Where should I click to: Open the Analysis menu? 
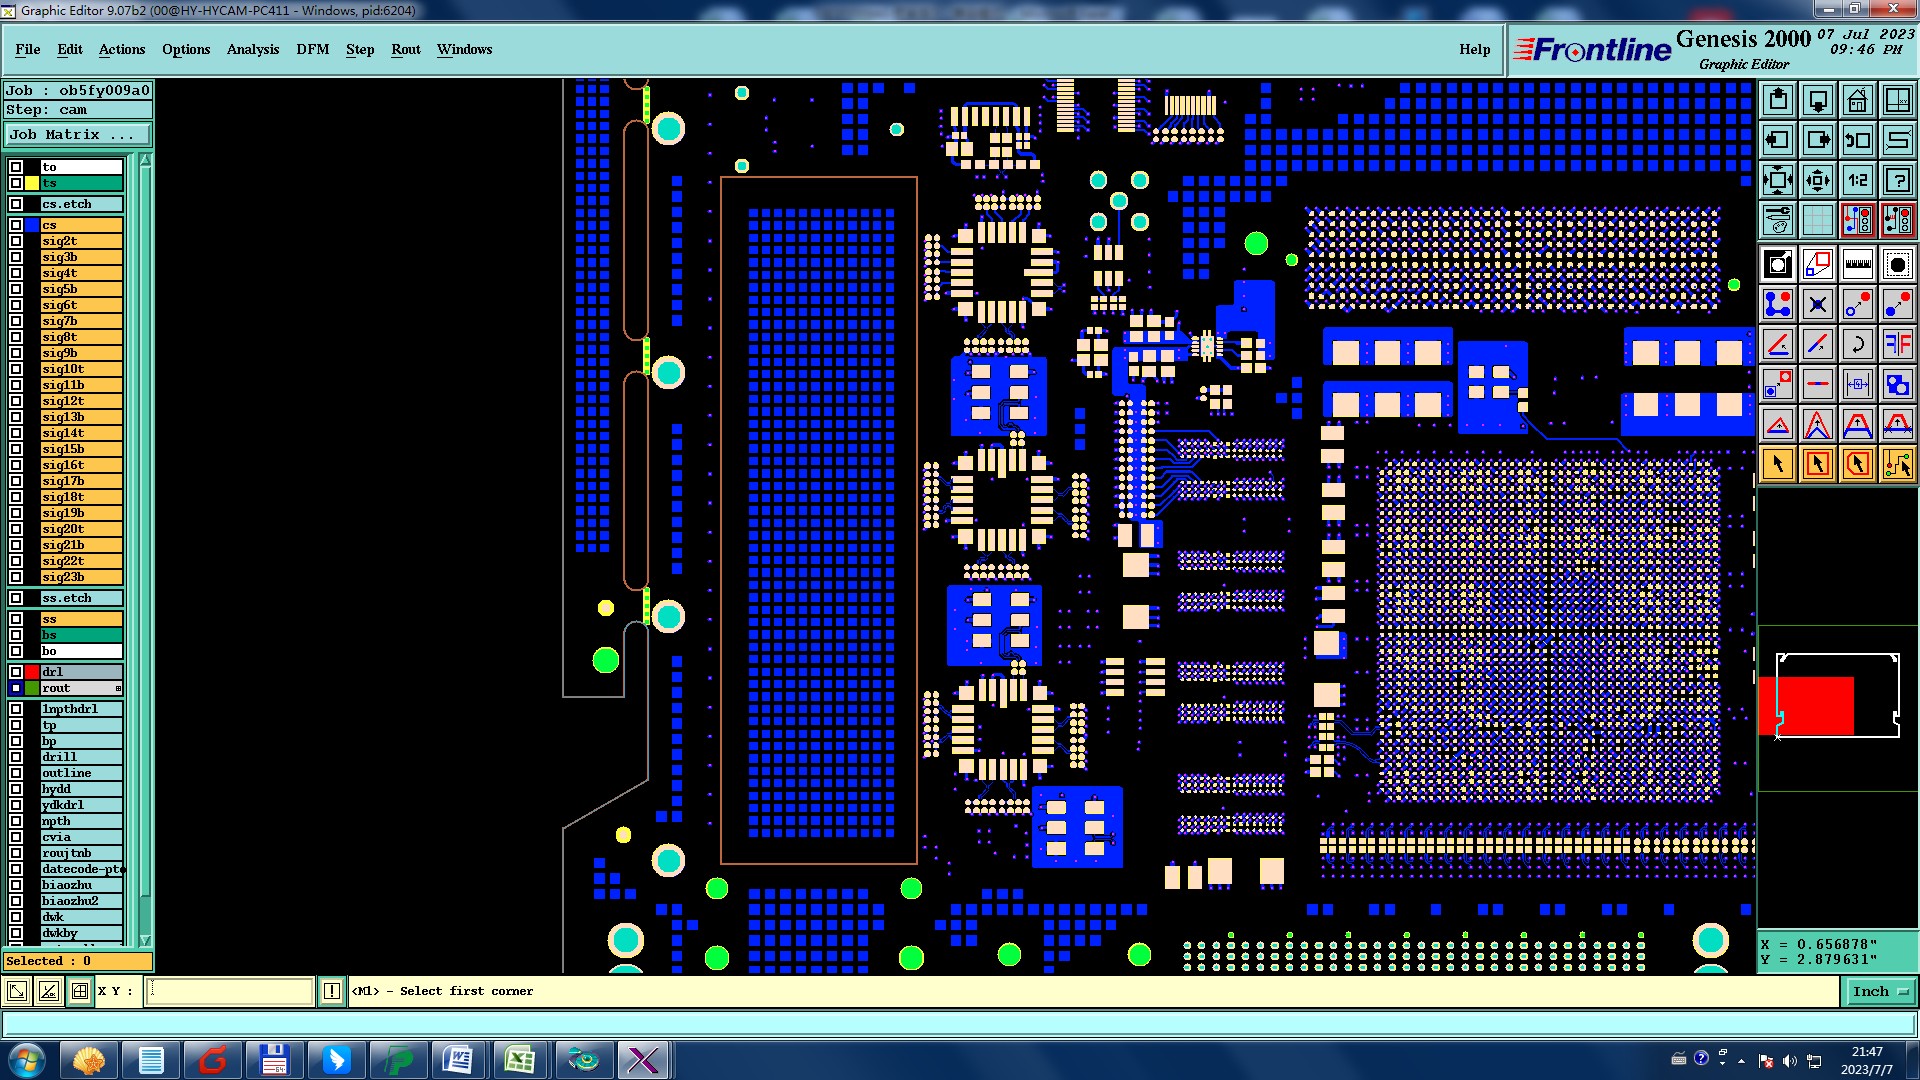point(252,49)
